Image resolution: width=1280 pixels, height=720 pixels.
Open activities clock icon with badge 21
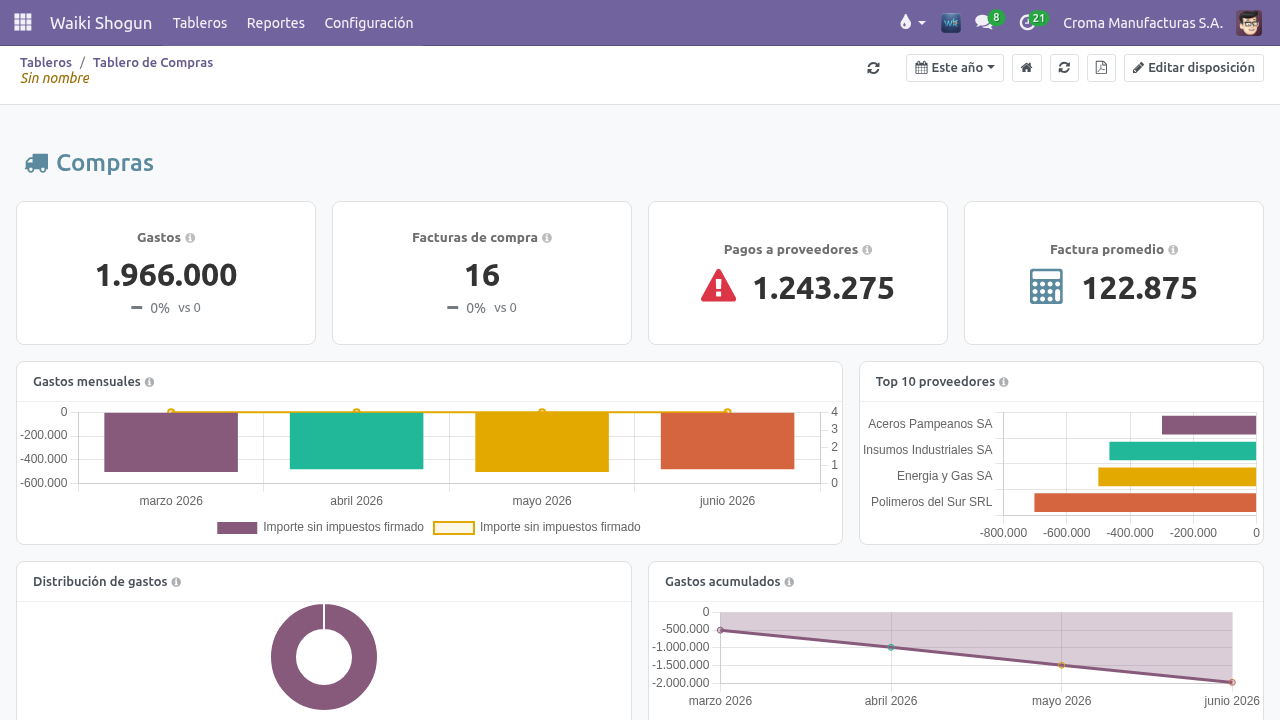tap(1031, 22)
